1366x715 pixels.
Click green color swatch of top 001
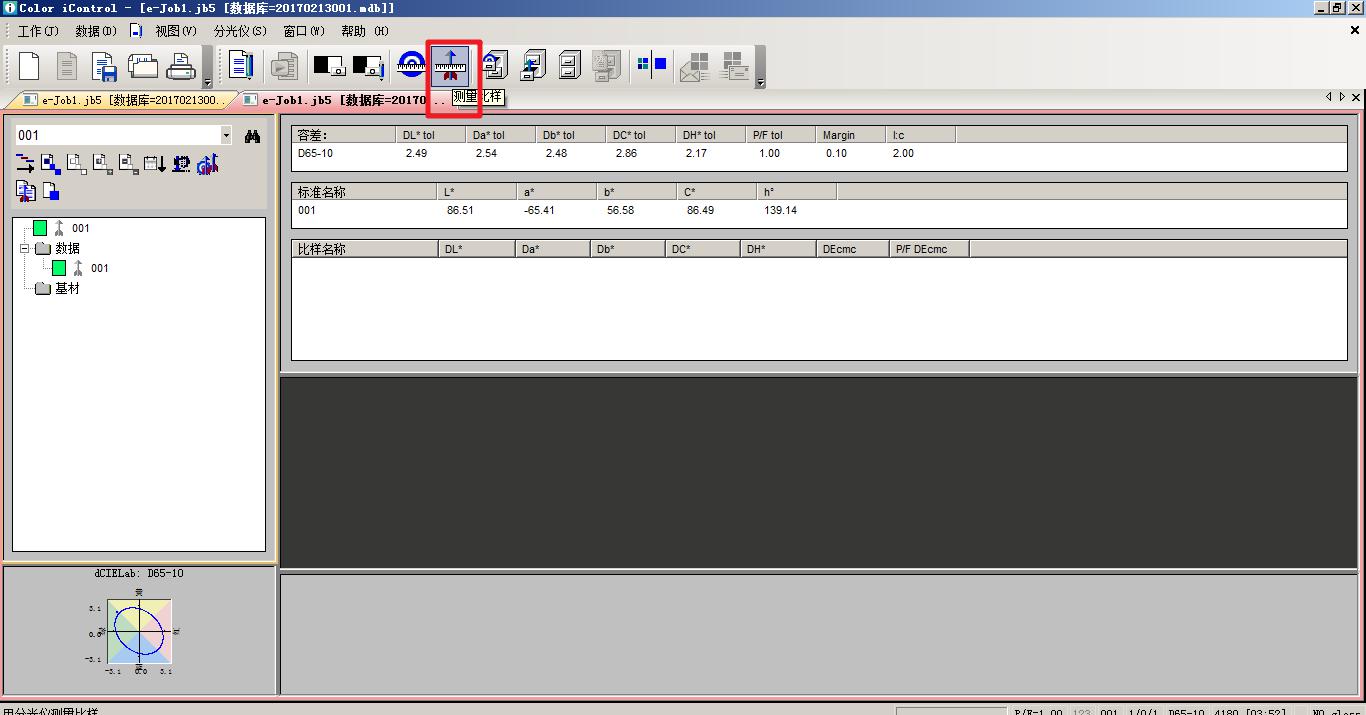click(x=40, y=228)
